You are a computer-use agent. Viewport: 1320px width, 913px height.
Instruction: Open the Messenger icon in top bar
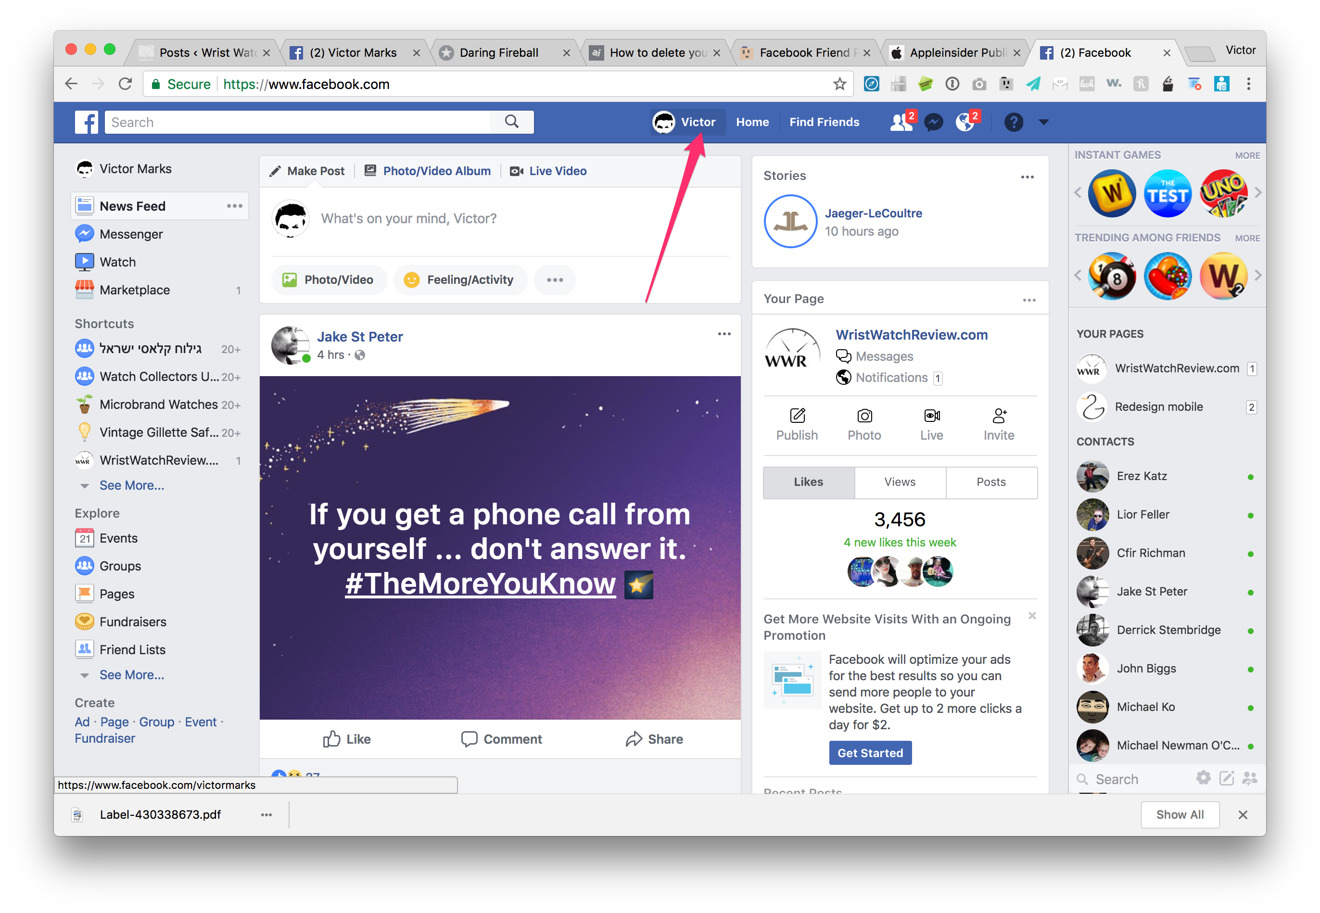point(934,122)
